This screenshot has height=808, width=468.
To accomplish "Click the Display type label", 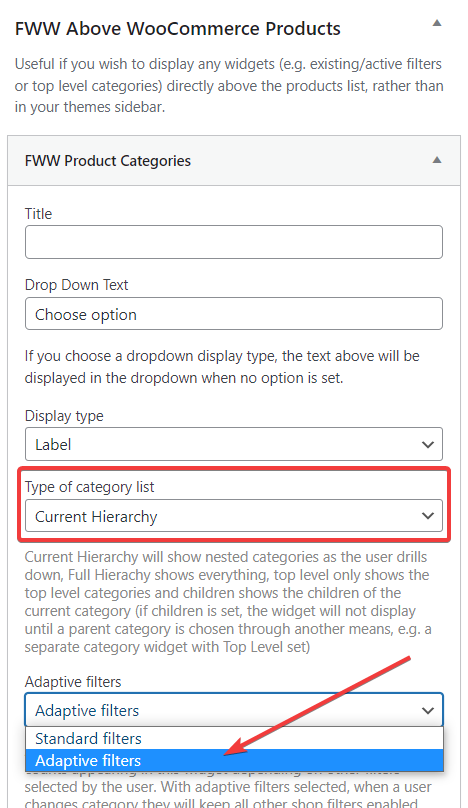I will [64, 416].
